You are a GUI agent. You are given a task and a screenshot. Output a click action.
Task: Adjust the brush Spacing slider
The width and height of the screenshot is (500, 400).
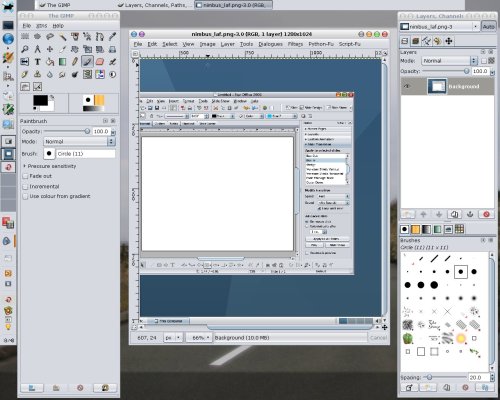(445, 377)
